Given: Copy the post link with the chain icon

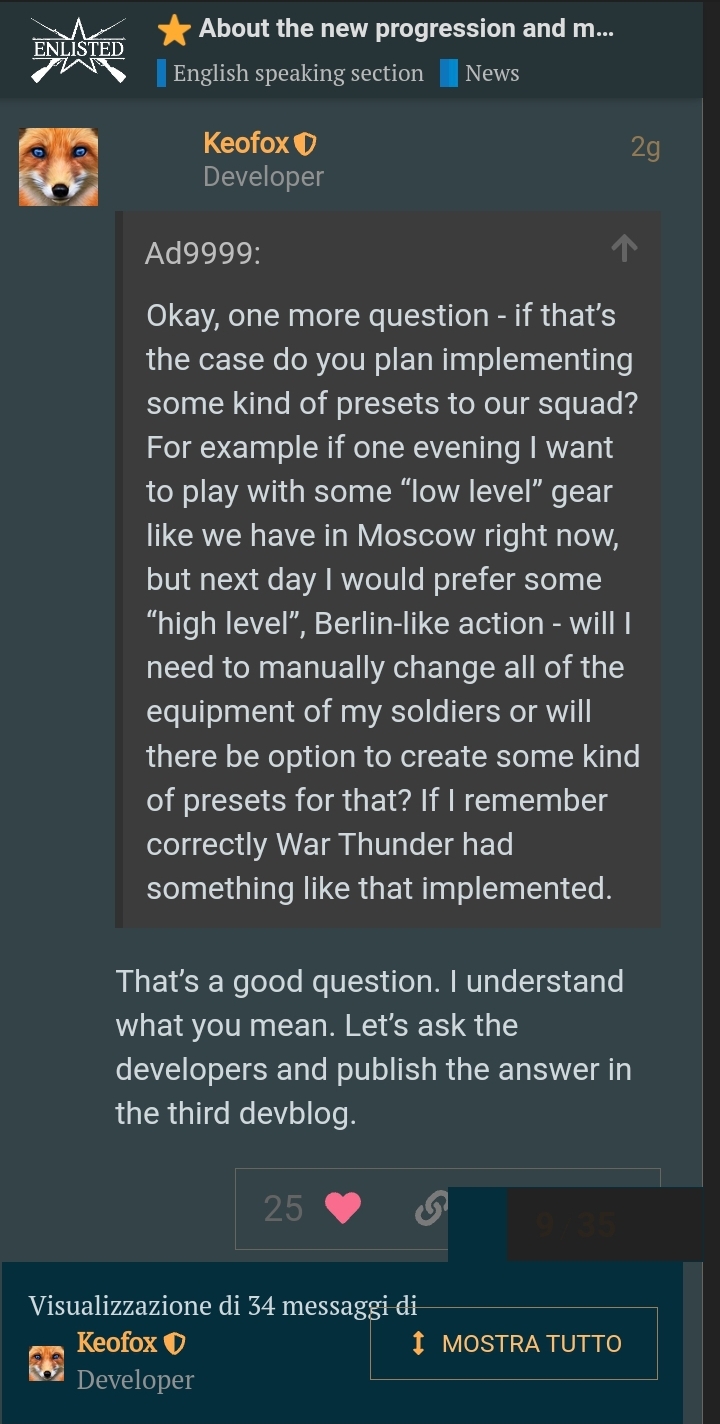Looking at the screenshot, I should tap(431, 1209).
